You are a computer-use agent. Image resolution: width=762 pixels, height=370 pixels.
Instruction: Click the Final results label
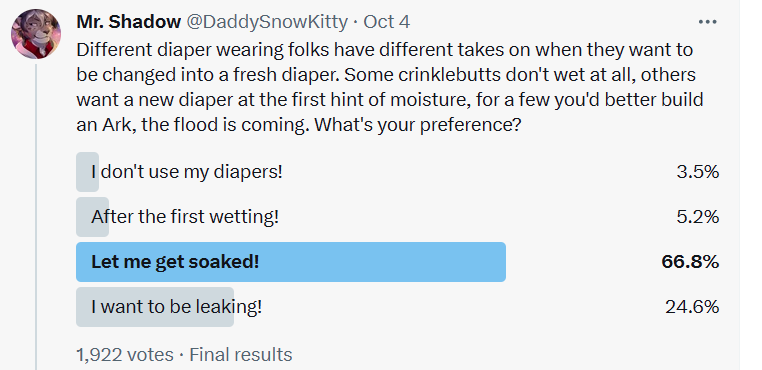pos(241,354)
